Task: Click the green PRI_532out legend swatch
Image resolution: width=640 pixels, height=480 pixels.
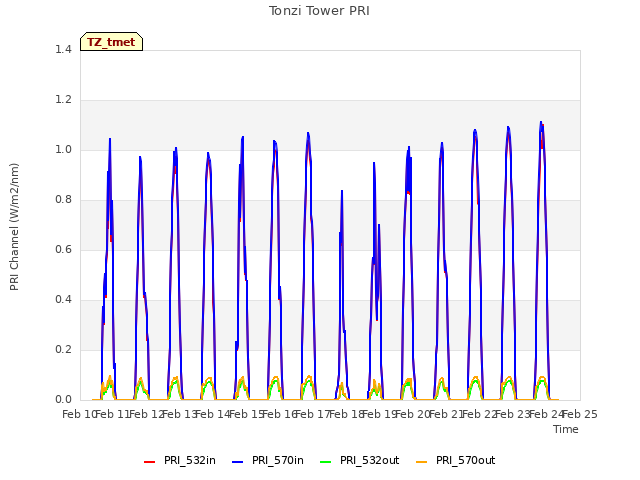Action: tap(326, 462)
